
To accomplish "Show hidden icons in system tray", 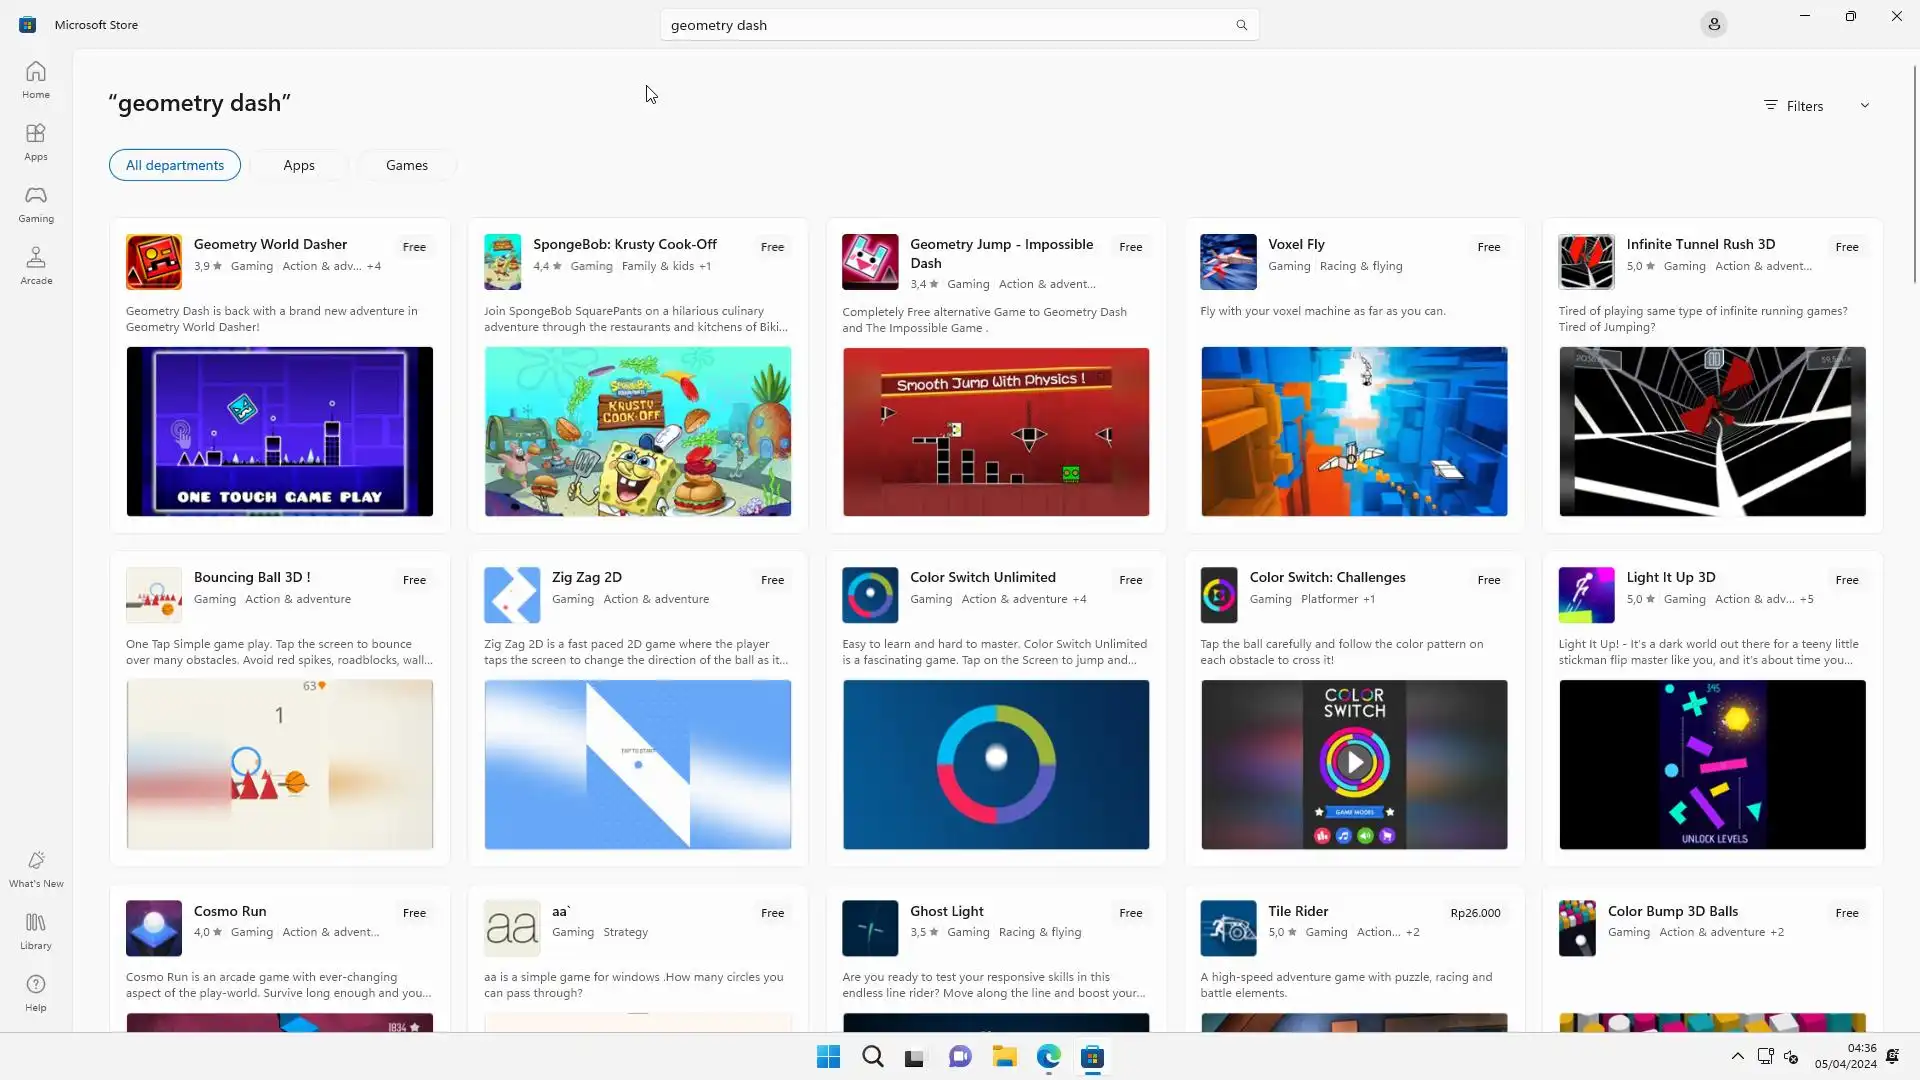I will (x=1737, y=1056).
